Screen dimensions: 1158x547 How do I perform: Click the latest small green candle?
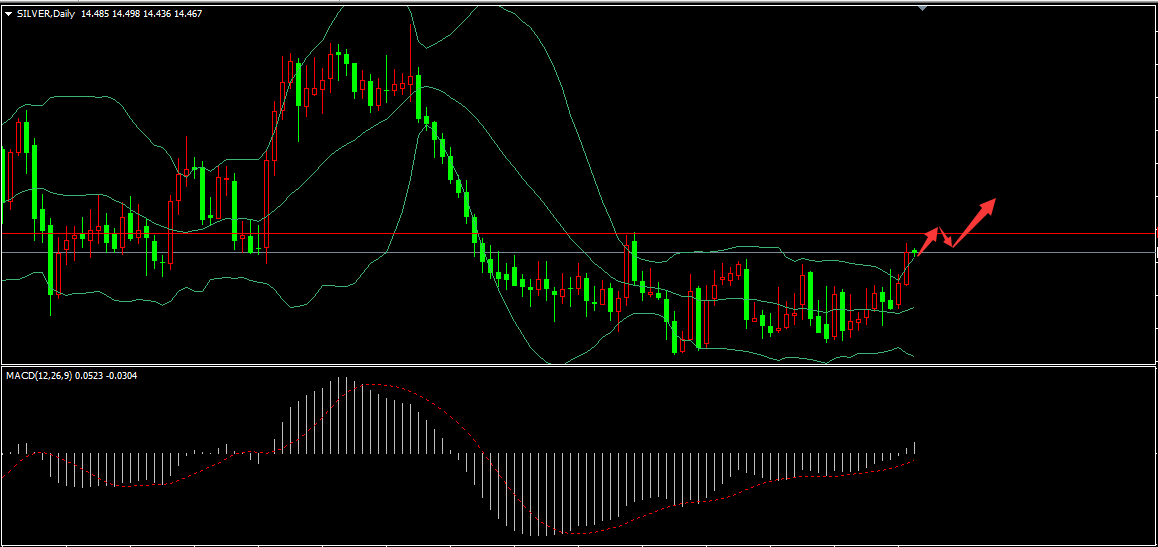[915, 251]
